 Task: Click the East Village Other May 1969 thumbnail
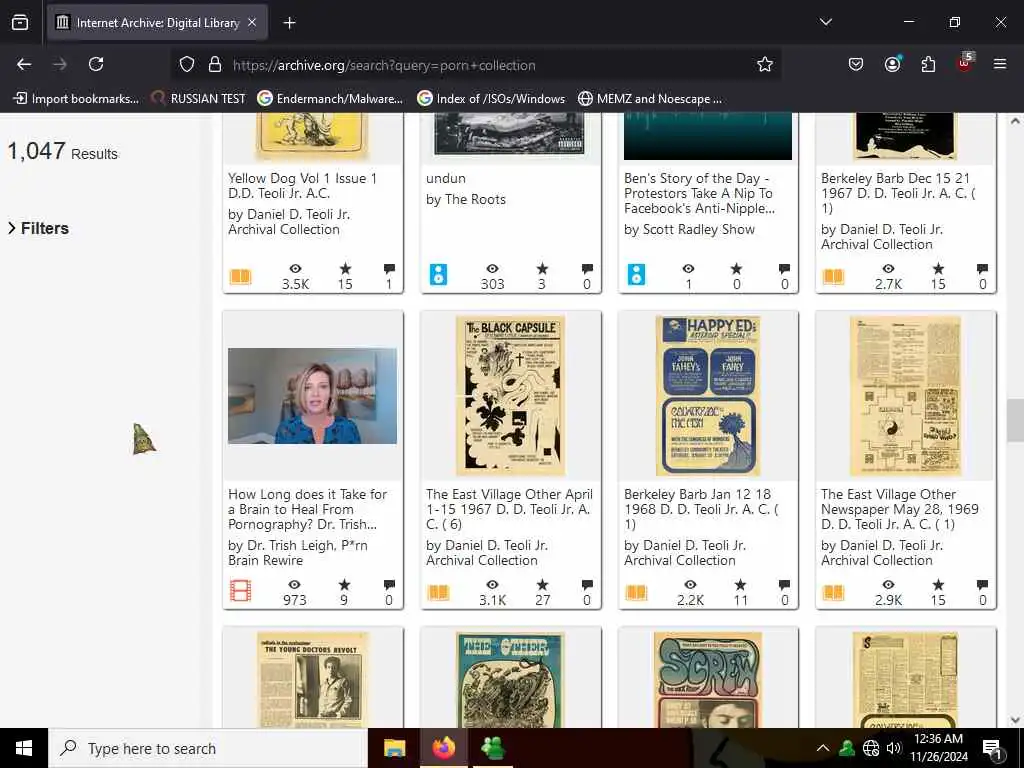pyautogui.click(x=906, y=396)
